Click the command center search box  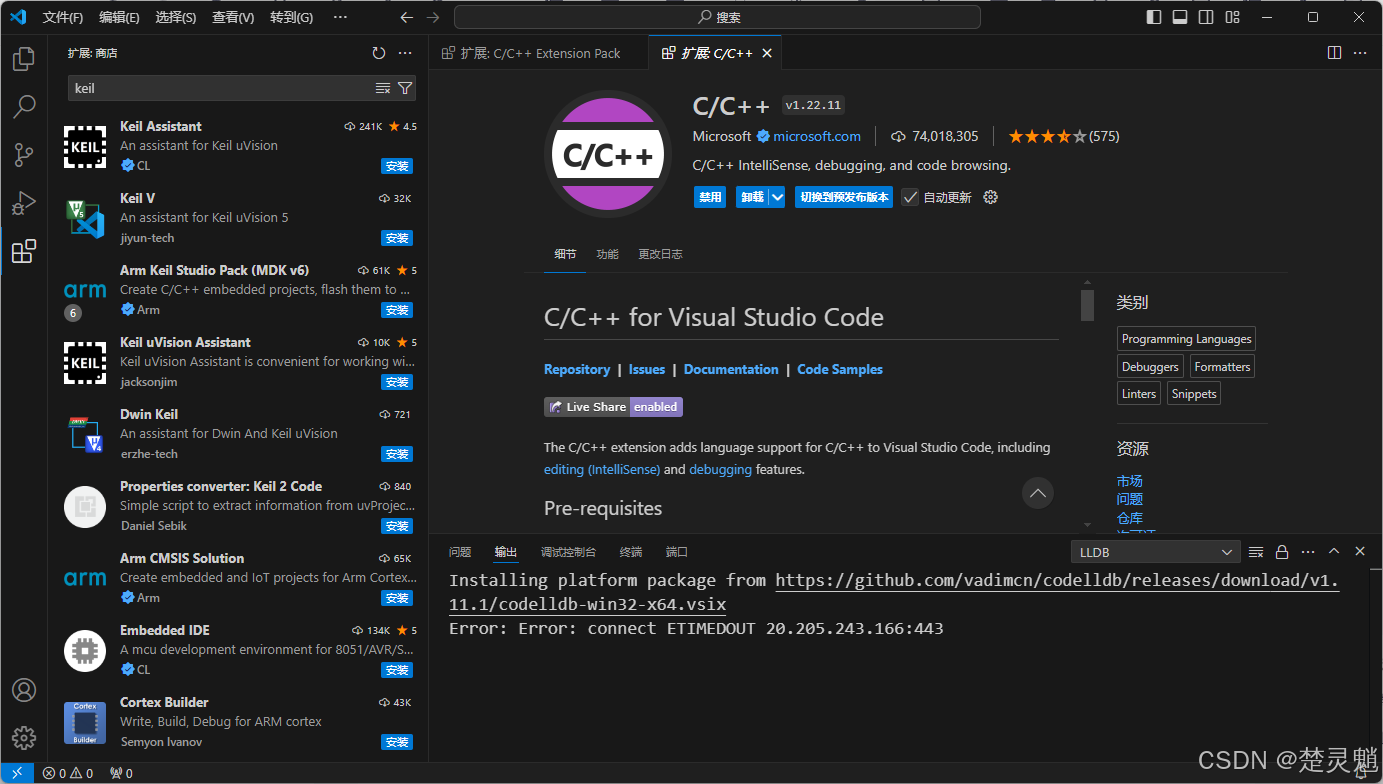pyautogui.click(x=717, y=17)
